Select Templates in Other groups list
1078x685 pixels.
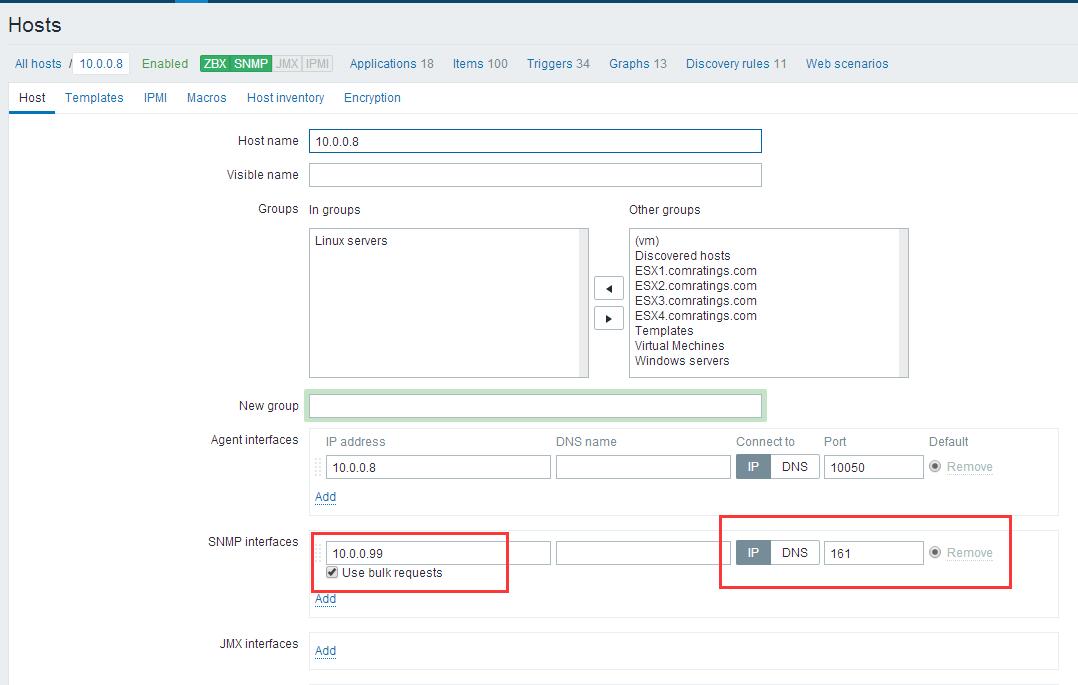[664, 331]
